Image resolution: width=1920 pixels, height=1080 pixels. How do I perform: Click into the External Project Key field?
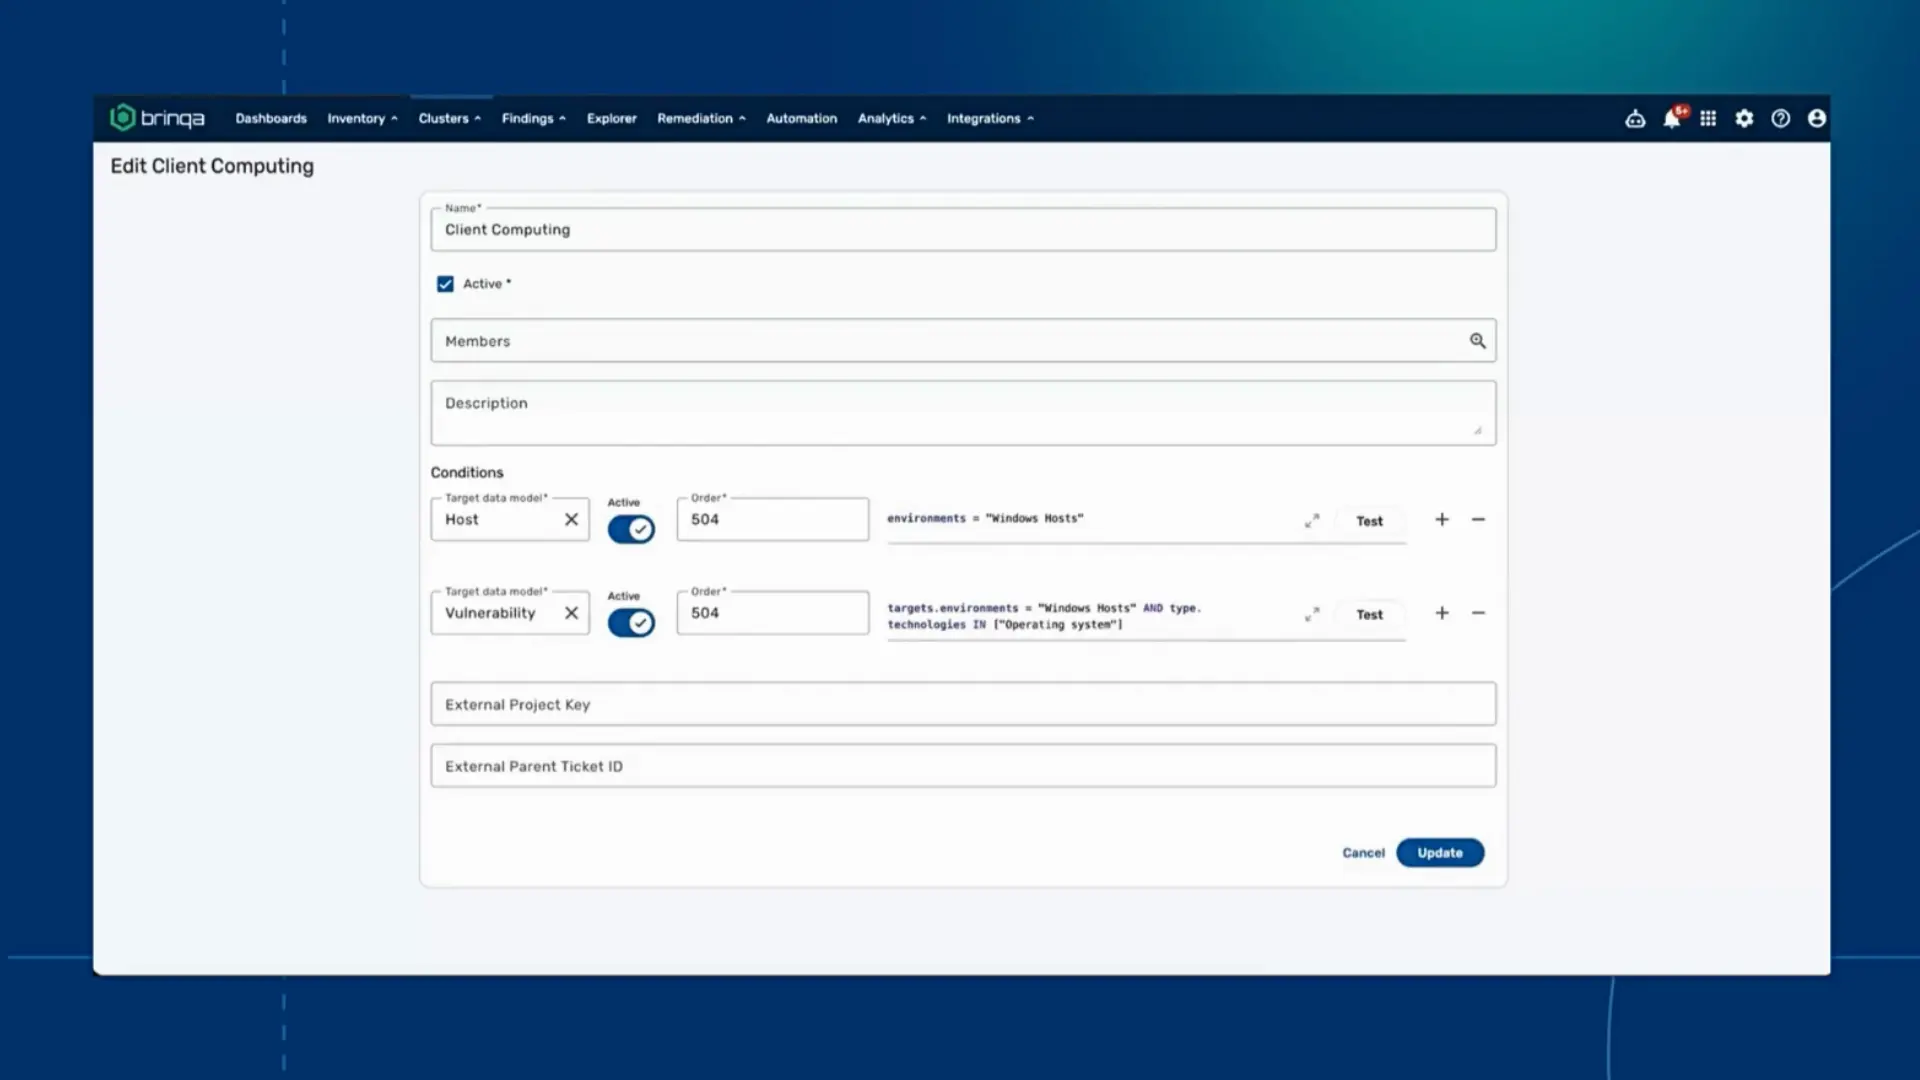tap(962, 705)
